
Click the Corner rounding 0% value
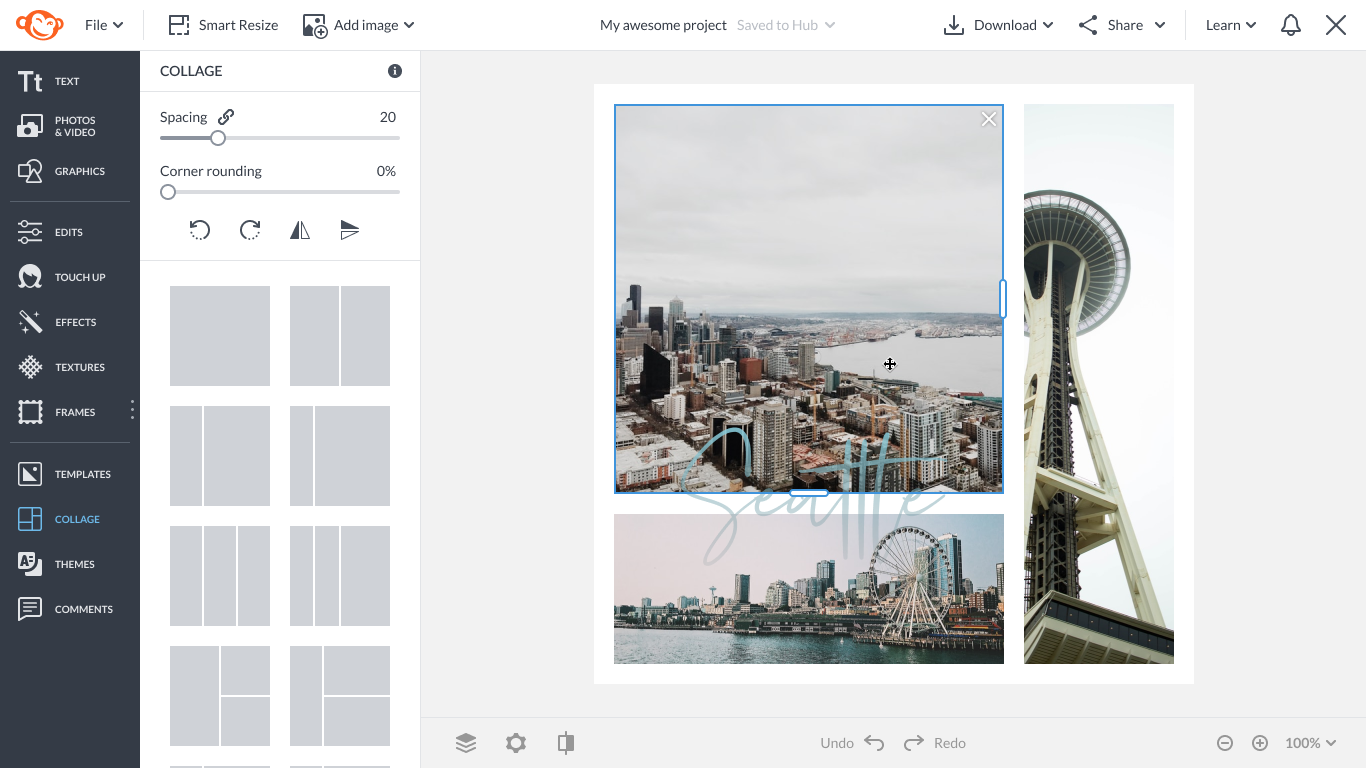[x=386, y=171]
